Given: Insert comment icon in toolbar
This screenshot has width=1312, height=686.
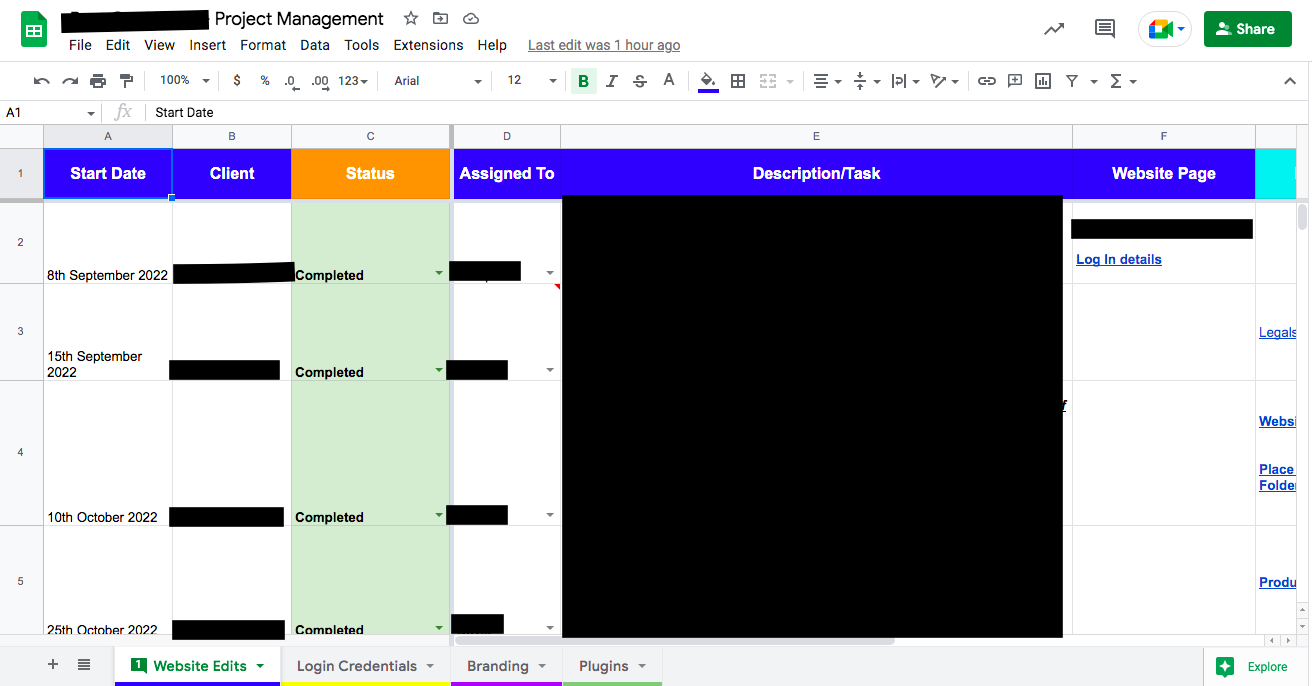Looking at the screenshot, I should [x=1015, y=81].
